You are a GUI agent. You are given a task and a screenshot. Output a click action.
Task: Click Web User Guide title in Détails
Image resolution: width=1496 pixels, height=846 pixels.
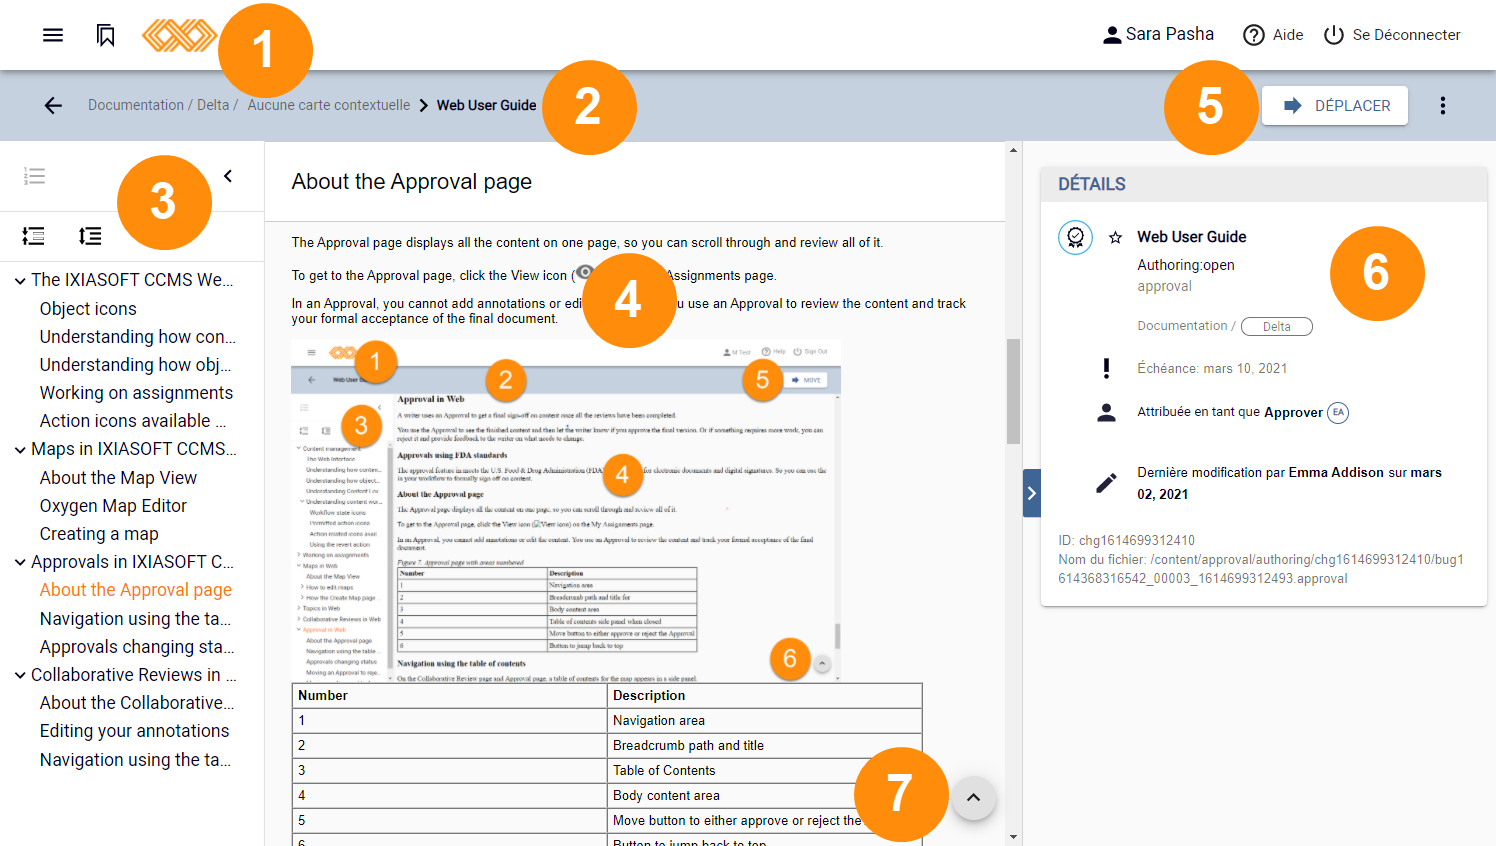(1191, 237)
